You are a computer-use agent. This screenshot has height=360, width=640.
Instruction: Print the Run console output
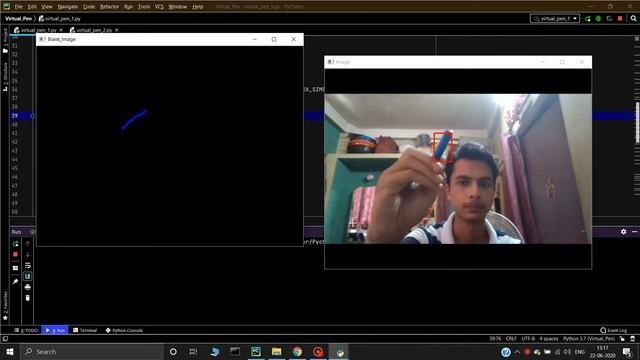pyautogui.click(x=27, y=287)
